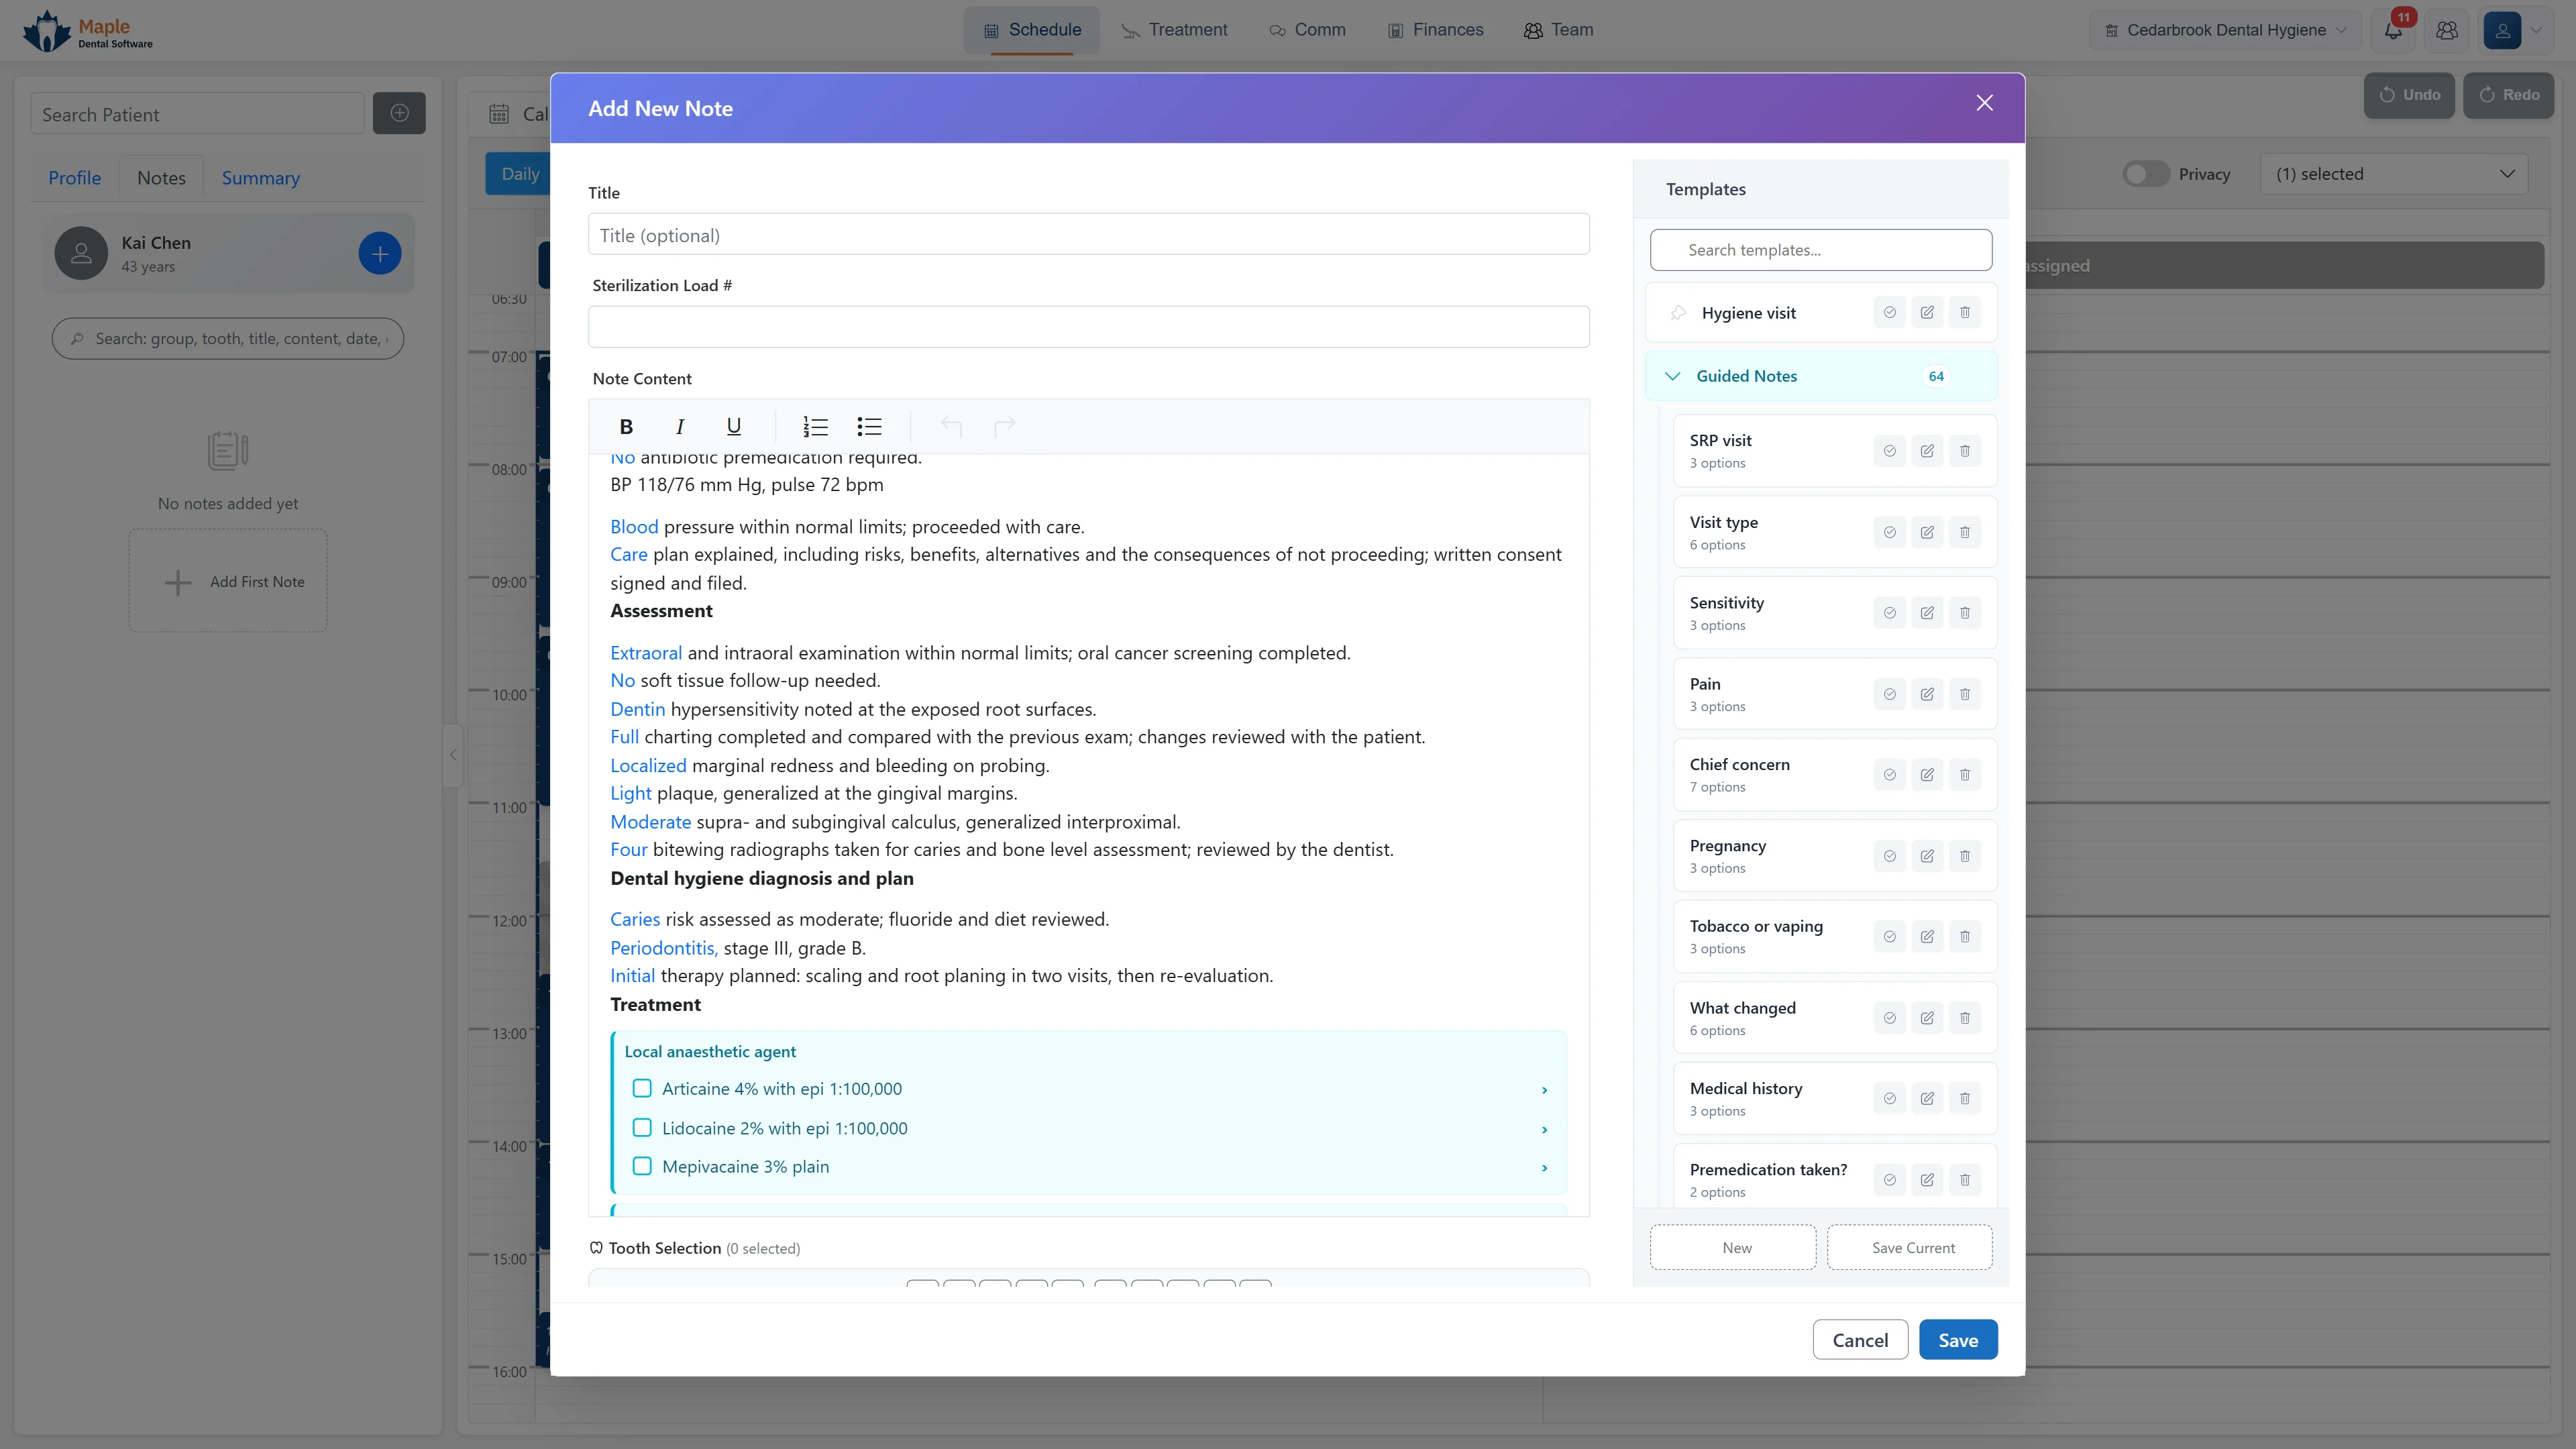
Task: Switch to the Treatment menu
Action: point(1174,30)
